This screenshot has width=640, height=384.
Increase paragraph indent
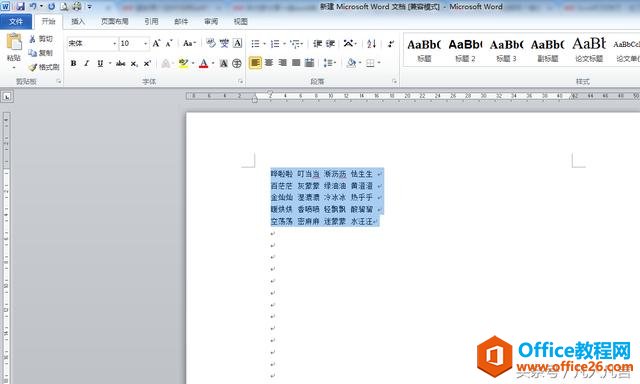pos(330,43)
